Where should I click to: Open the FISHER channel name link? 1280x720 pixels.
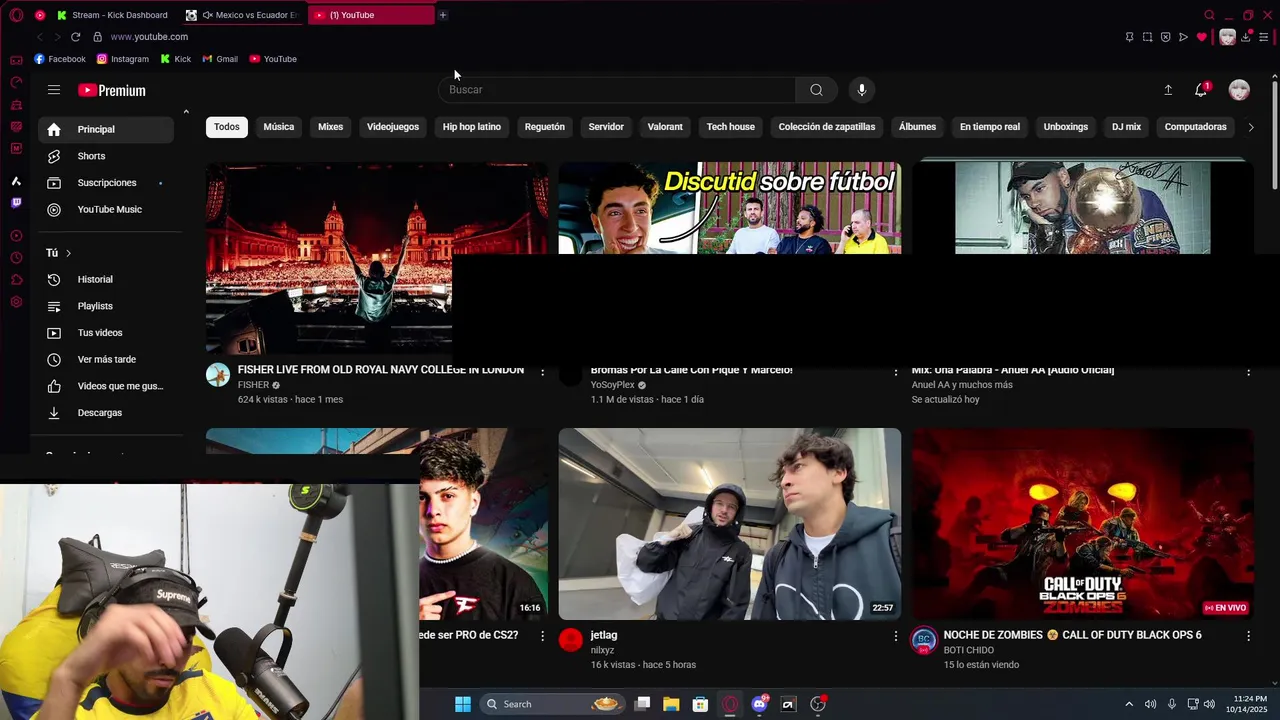point(253,385)
